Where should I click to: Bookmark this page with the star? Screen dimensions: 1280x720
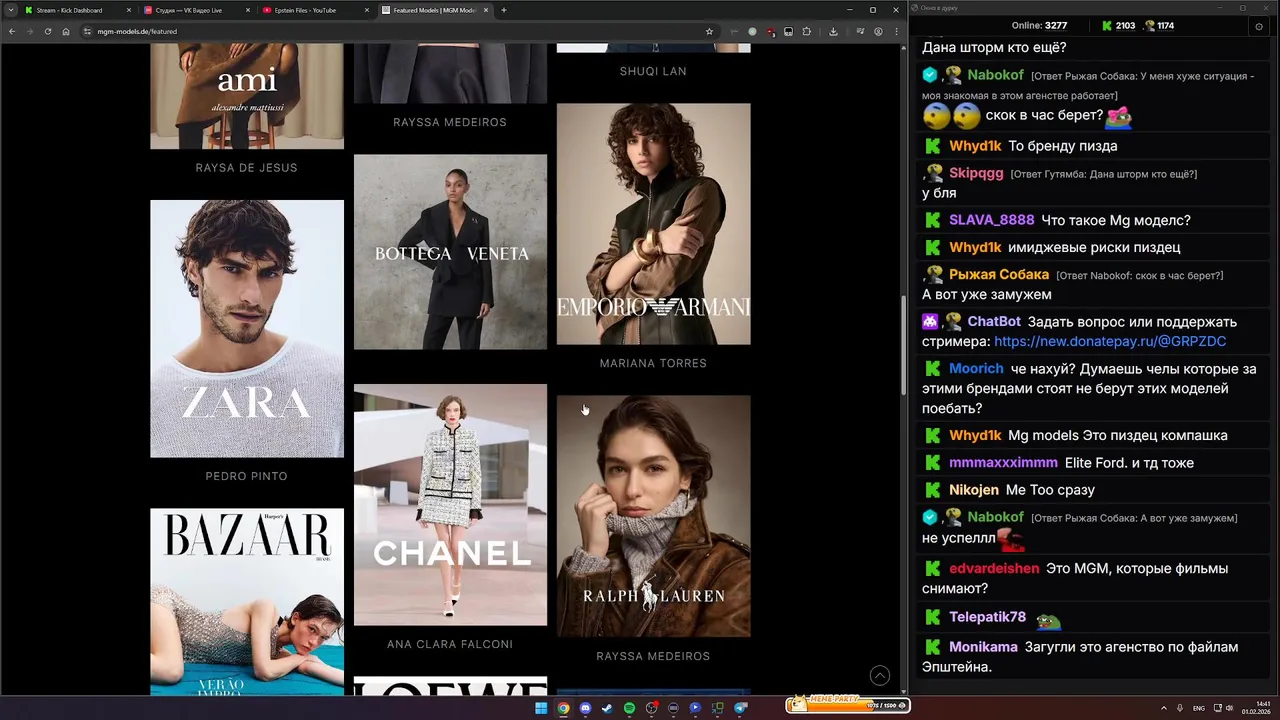click(709, 31)
